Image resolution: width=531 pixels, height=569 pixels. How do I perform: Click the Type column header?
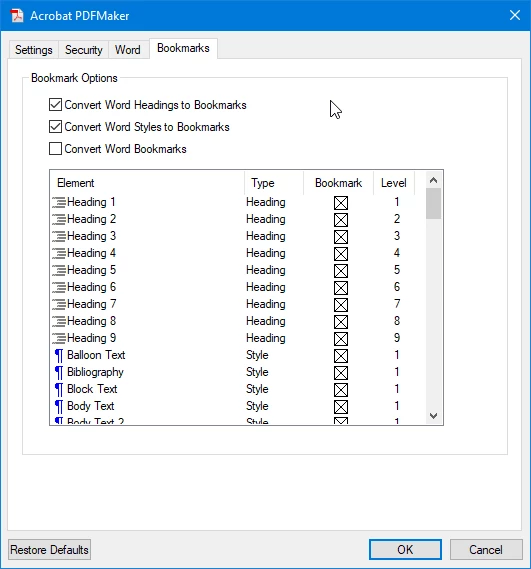[x=274, y=183]
